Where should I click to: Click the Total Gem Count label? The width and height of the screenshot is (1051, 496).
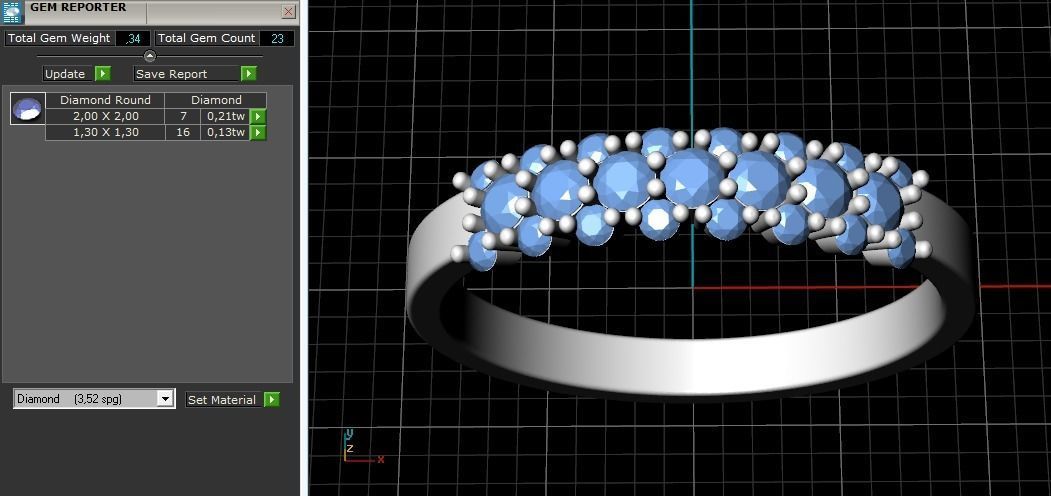[x=206, y=38]
